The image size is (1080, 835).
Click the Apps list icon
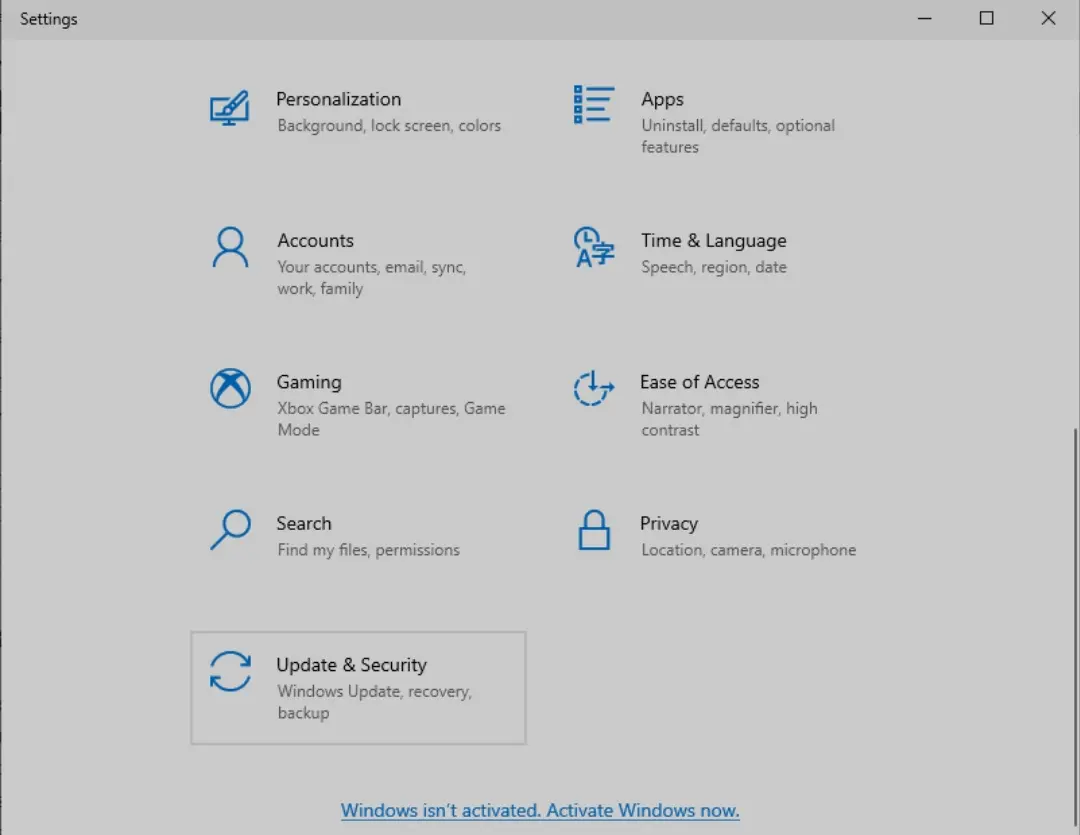pos(593,105)
